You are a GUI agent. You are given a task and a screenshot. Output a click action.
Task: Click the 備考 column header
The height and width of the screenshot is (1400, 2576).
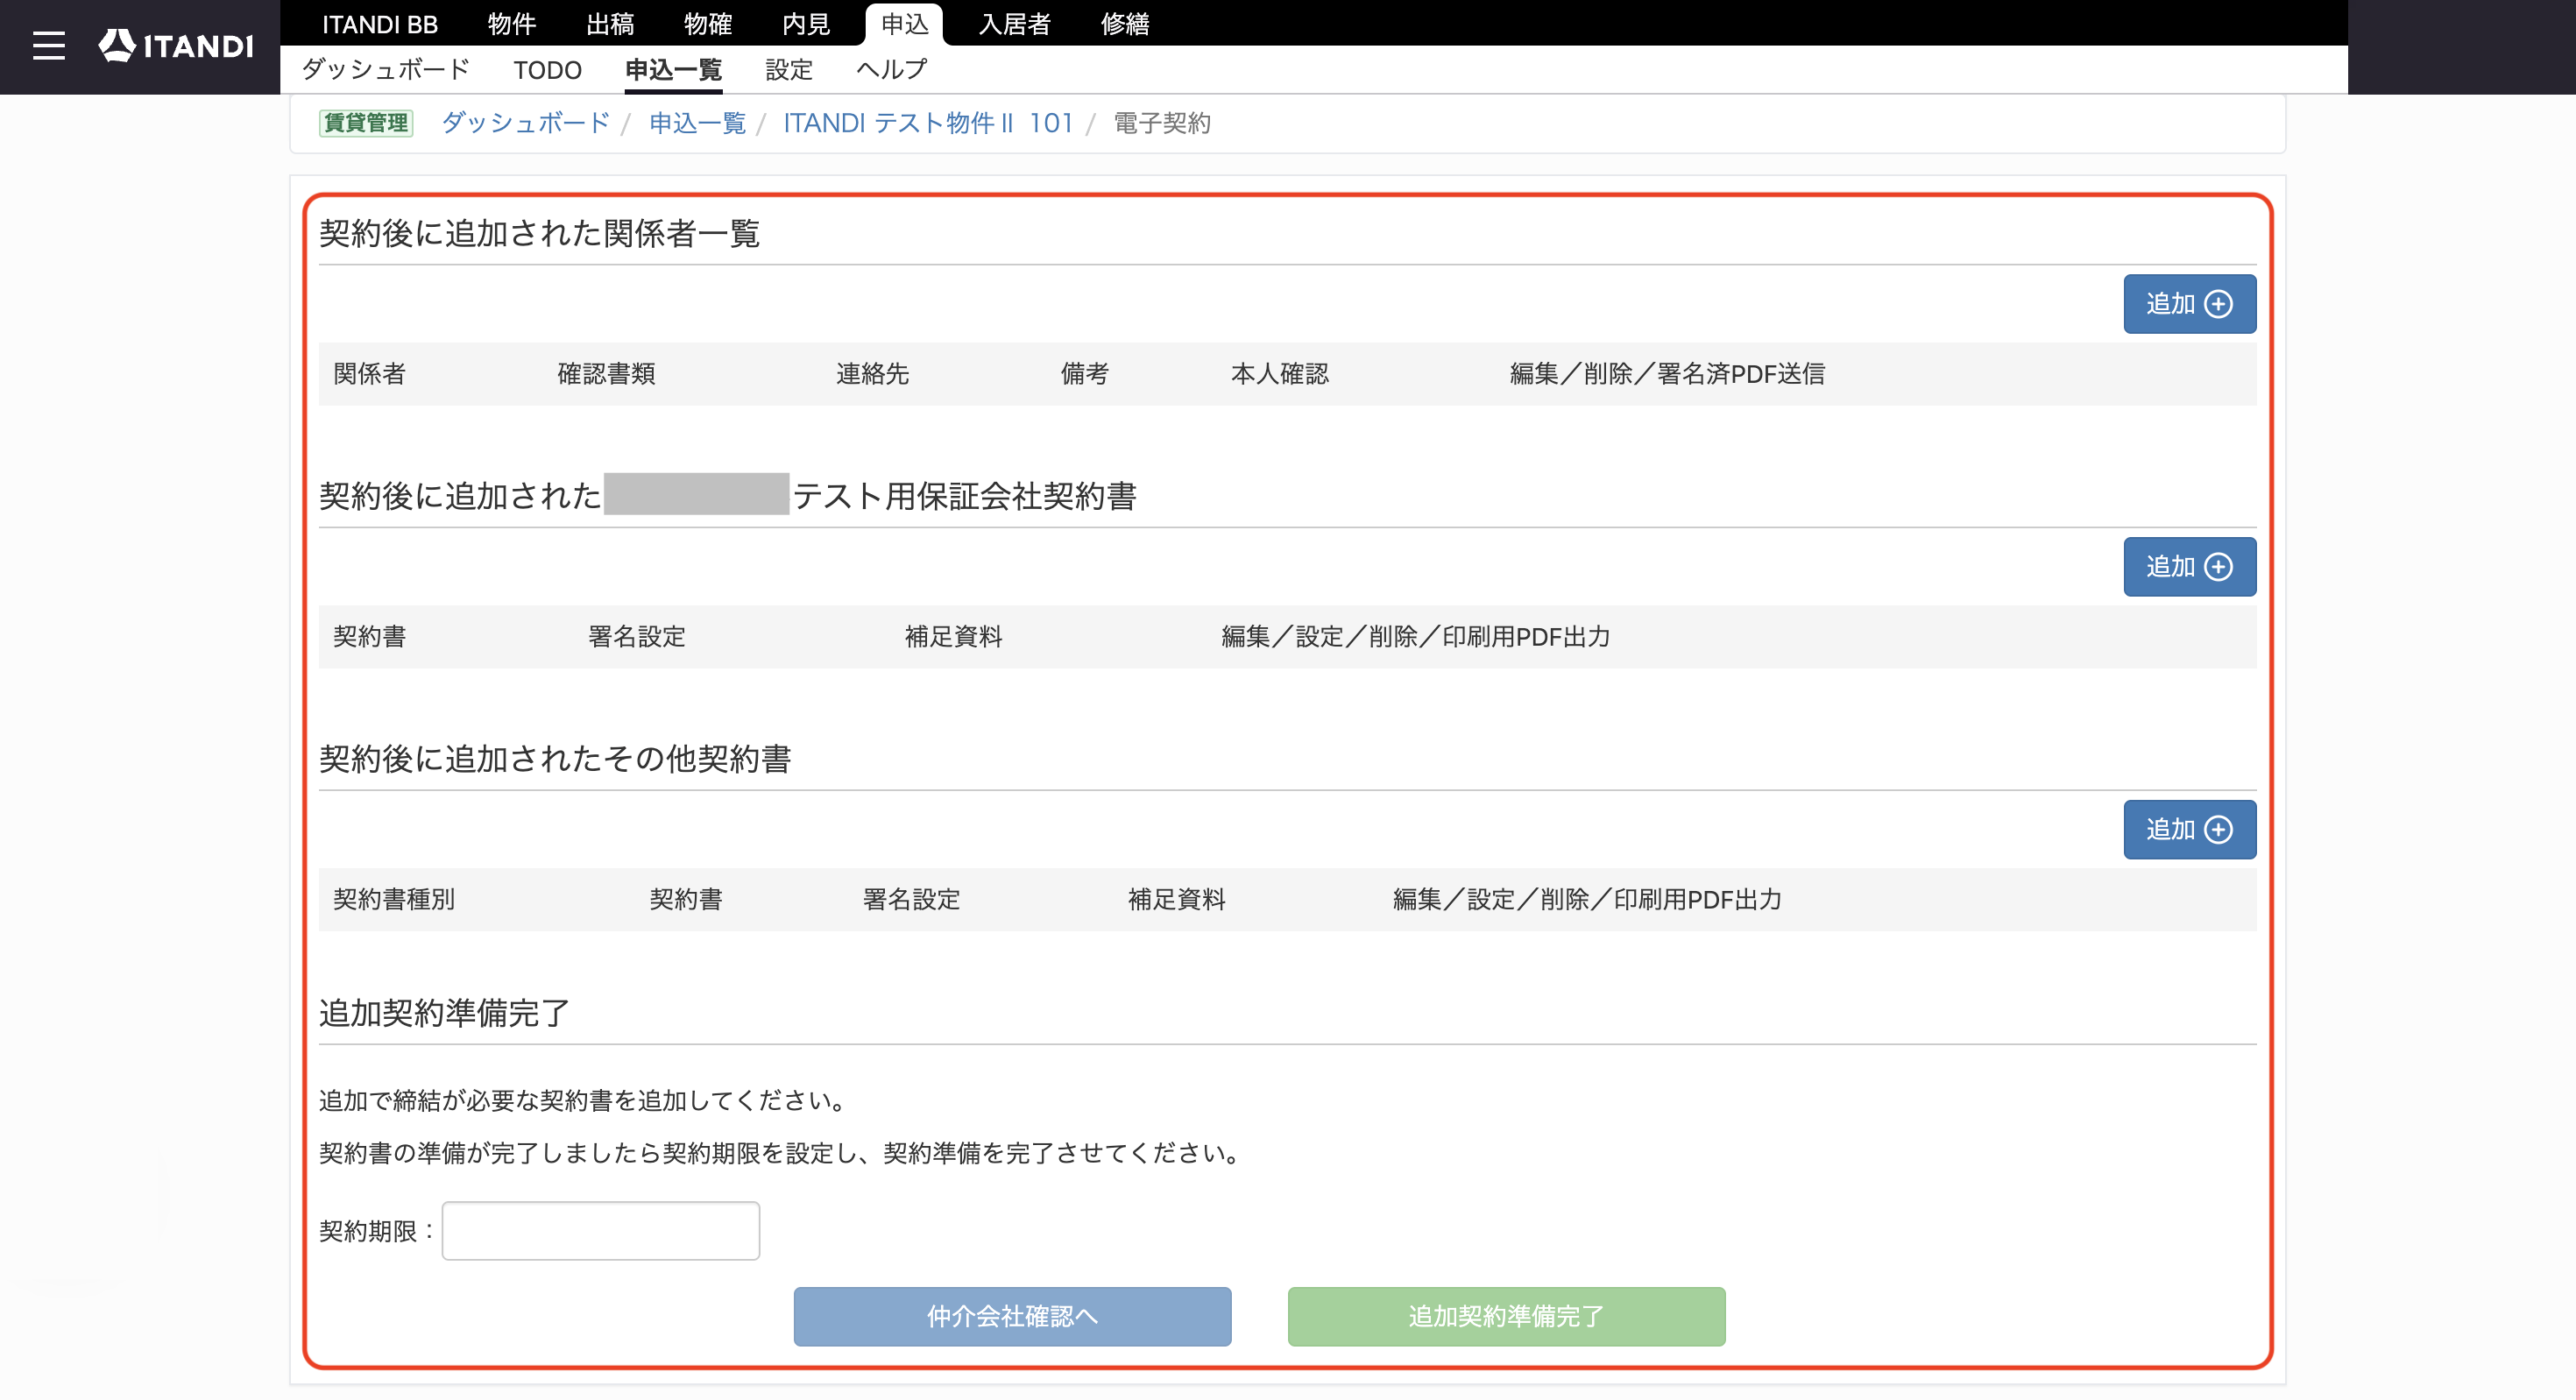click(x=1084, y=374)
